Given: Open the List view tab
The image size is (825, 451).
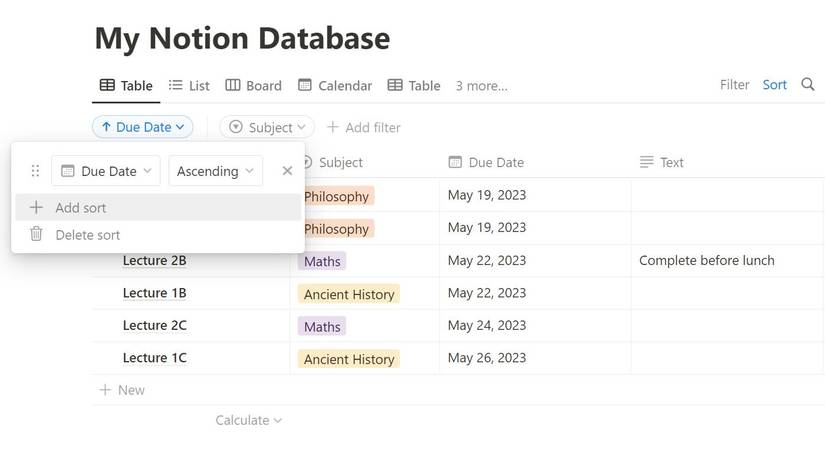Looking at the screenshot, I should point(189,86).
